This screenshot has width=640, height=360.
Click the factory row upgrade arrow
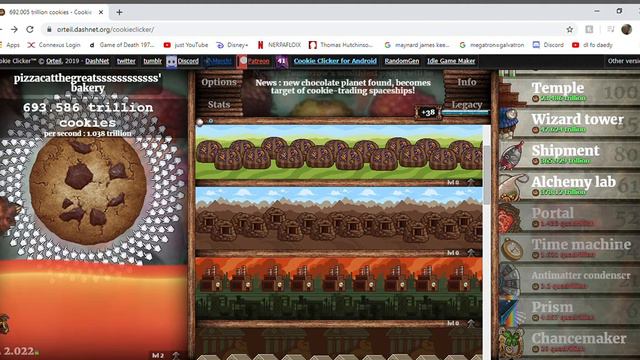click(471, 323)
